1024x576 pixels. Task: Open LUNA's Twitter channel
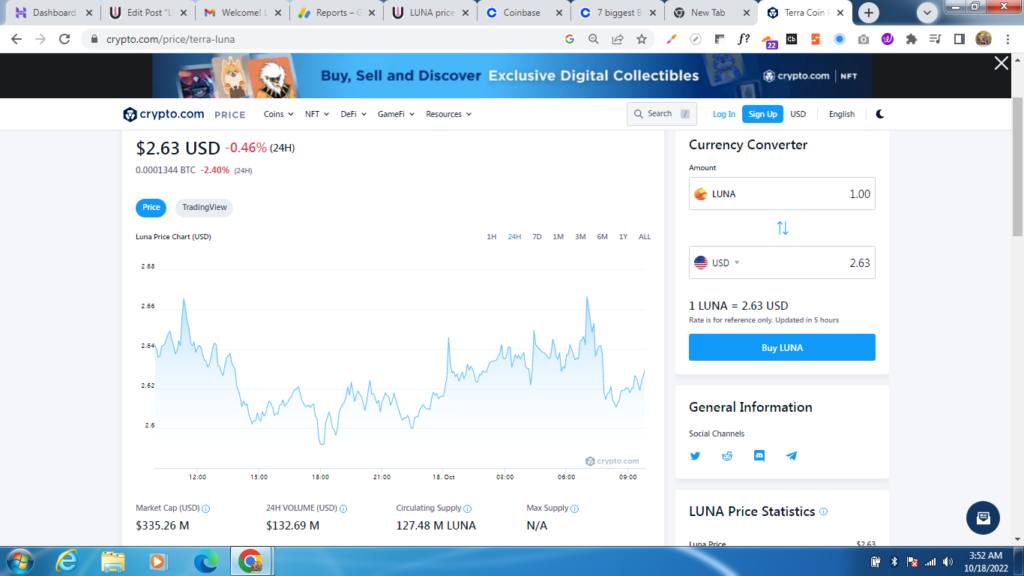tap(695, 456)
